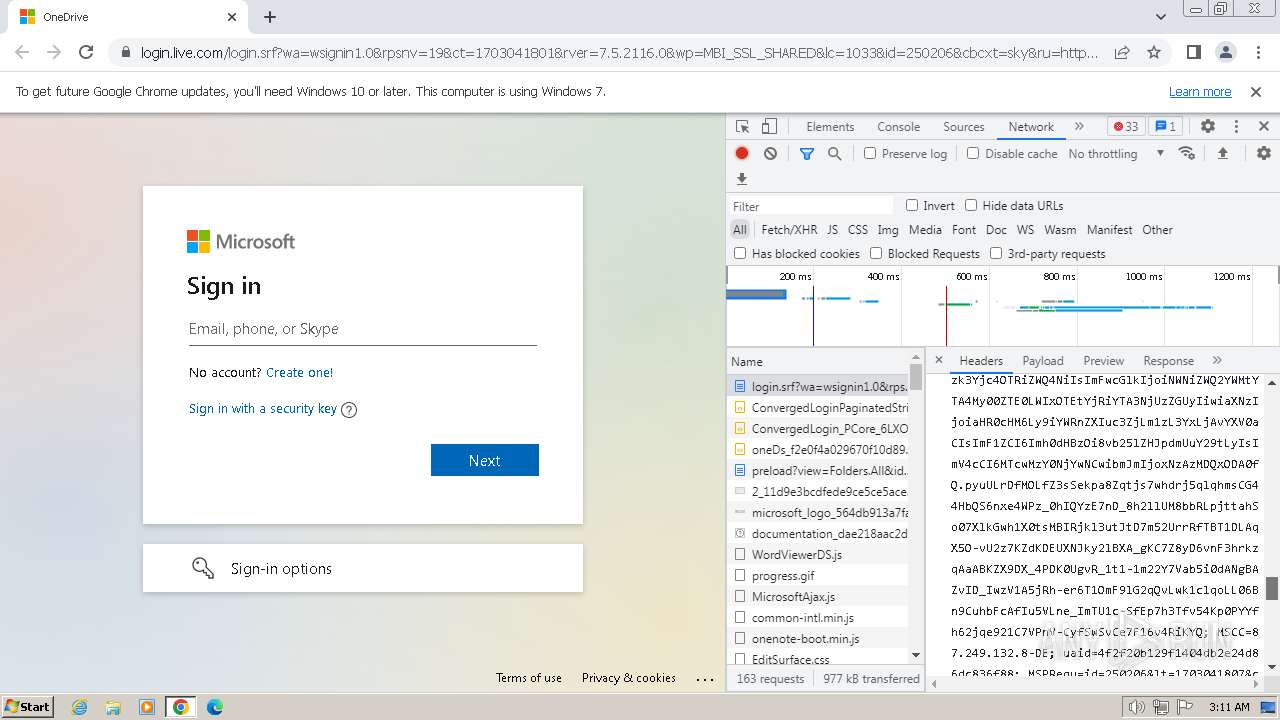The height and width of the screenshot is (720, 1280).
Task: Reload the current page
Action: 86,52
